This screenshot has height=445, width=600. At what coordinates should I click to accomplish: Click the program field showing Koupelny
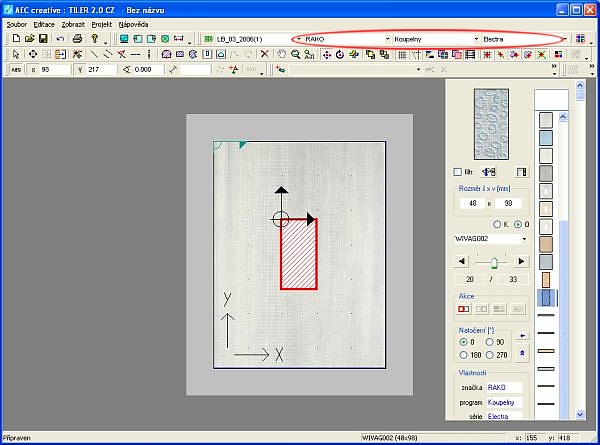coord(504,403)
